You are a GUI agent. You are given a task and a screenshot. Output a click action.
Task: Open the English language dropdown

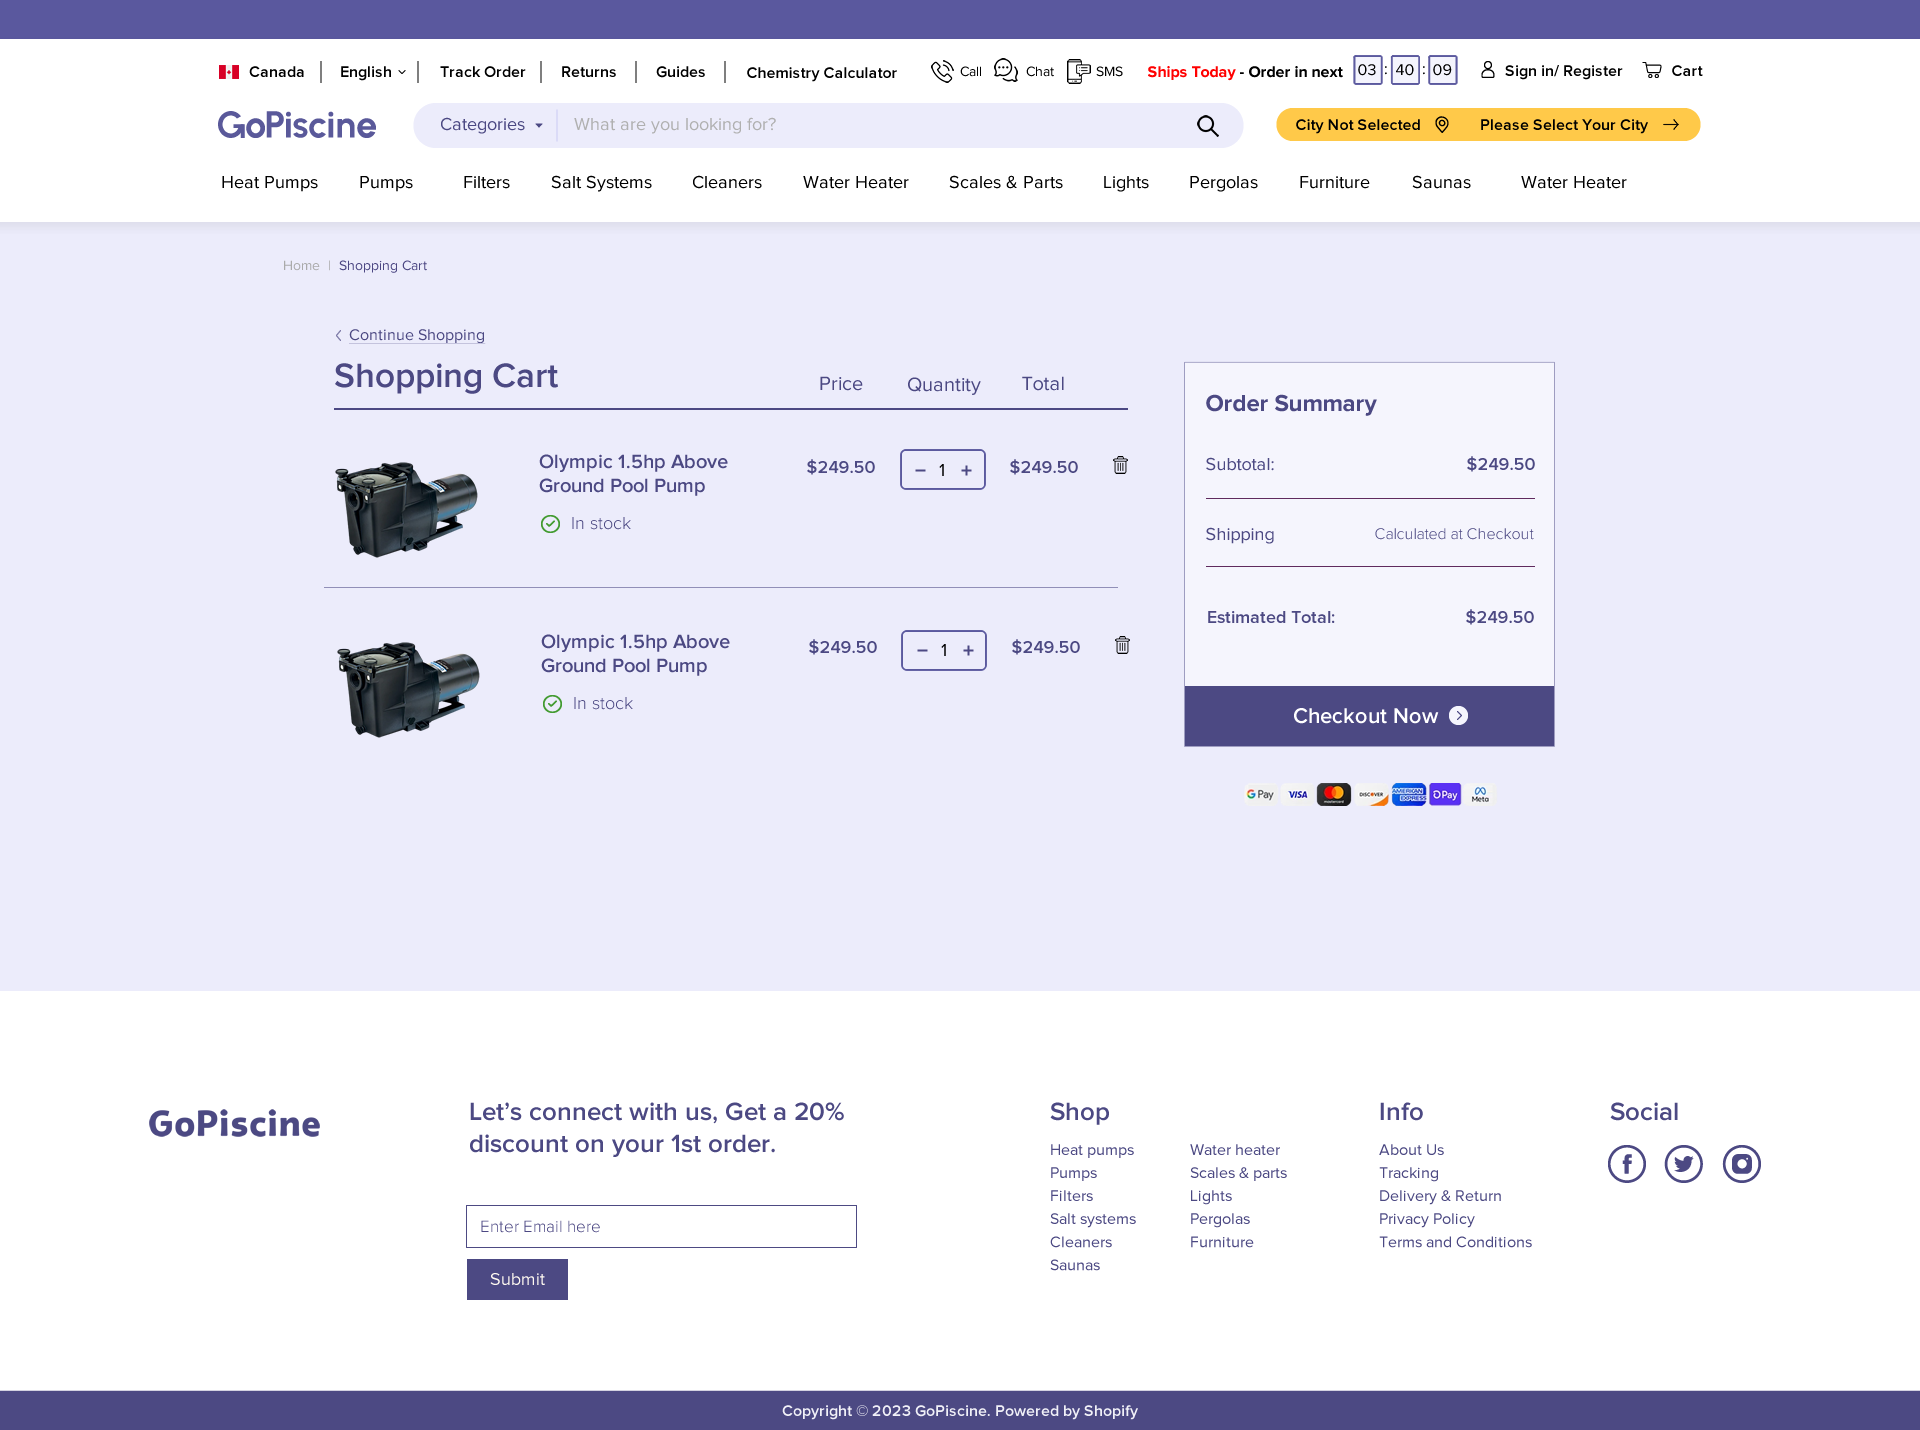[x=373, y=72]
